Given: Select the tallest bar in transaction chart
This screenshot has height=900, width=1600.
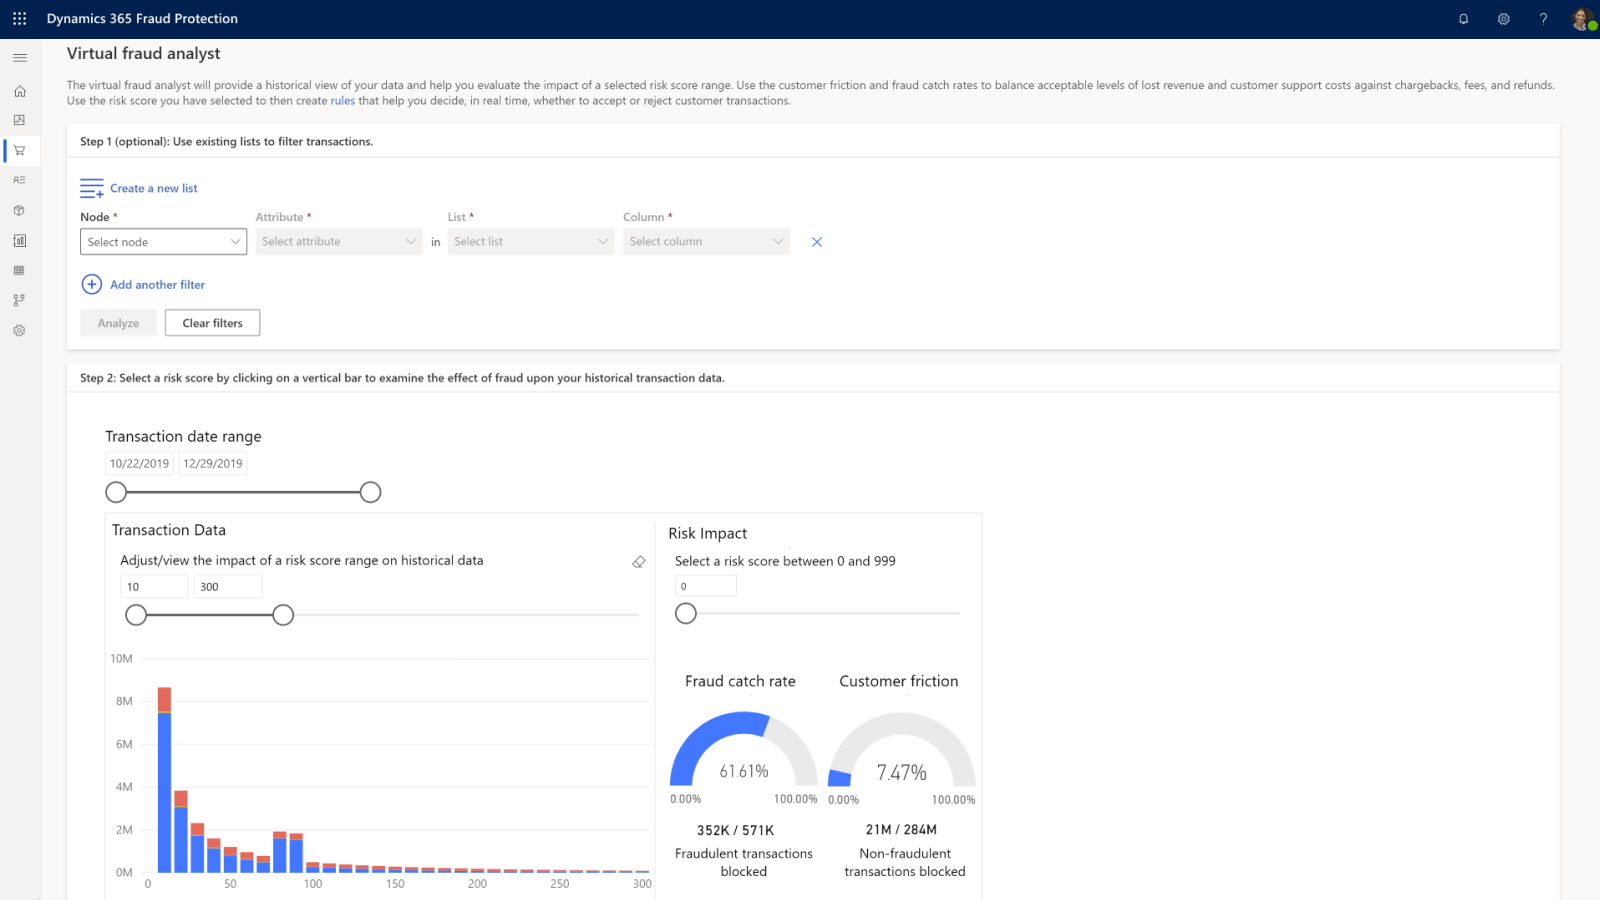Looking at the screenshot, I should point(164,780).
